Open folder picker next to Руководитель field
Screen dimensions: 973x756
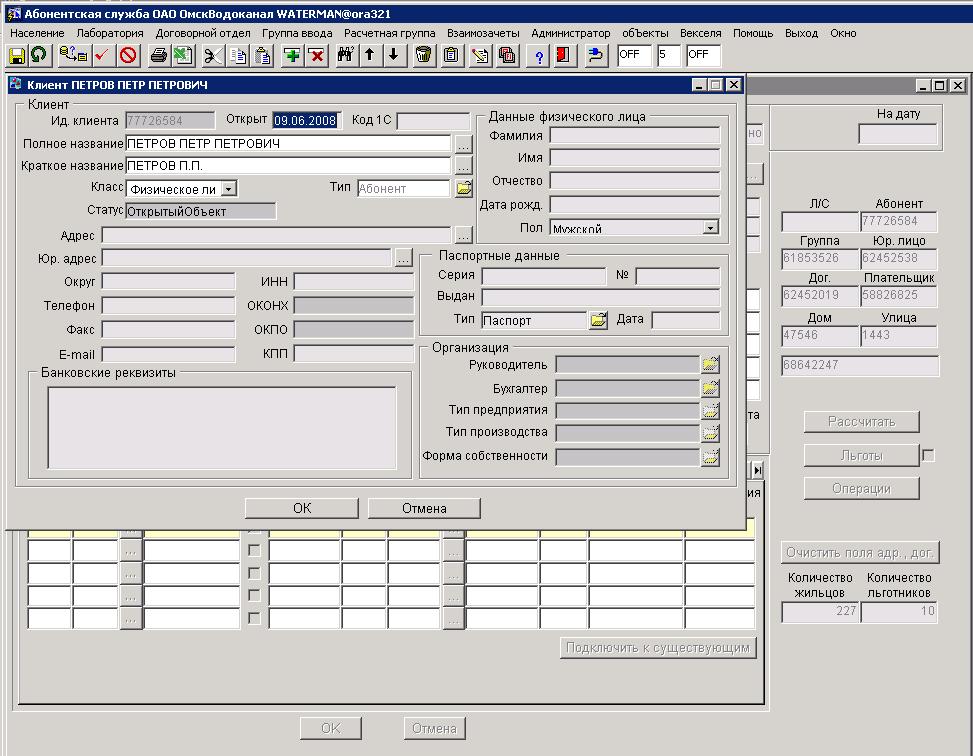point(710,365)
